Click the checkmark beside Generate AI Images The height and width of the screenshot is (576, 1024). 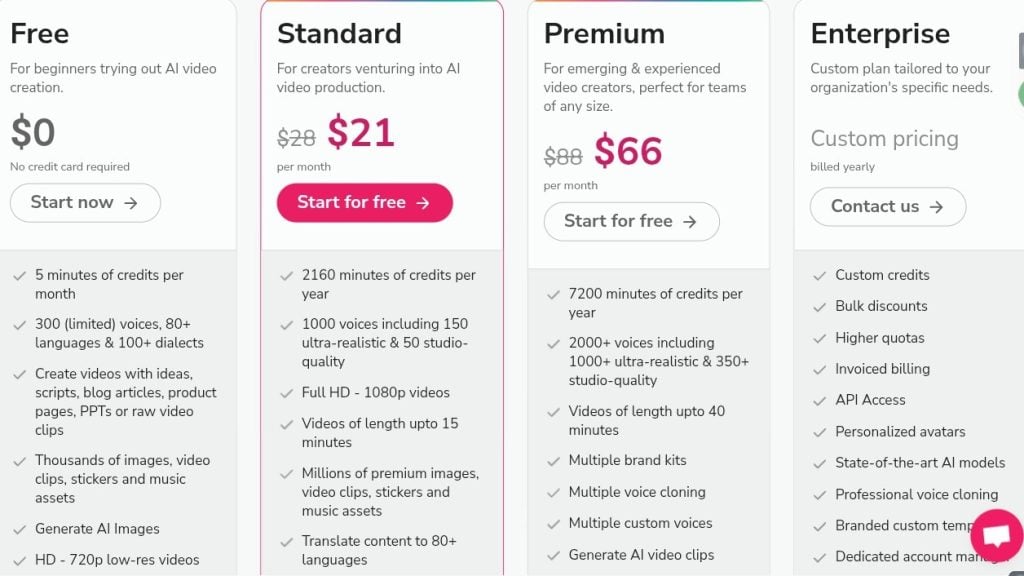tap(19, 529)
